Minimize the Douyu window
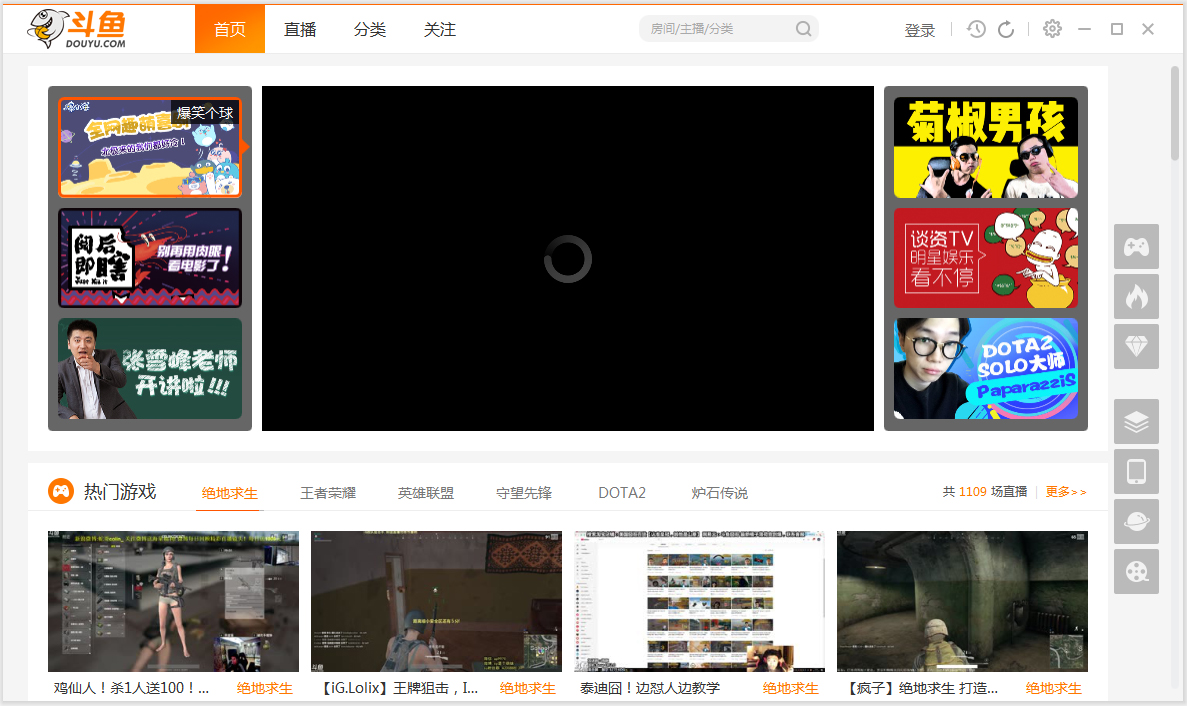The image size is (1187, 706). [x=1085, y=29]
